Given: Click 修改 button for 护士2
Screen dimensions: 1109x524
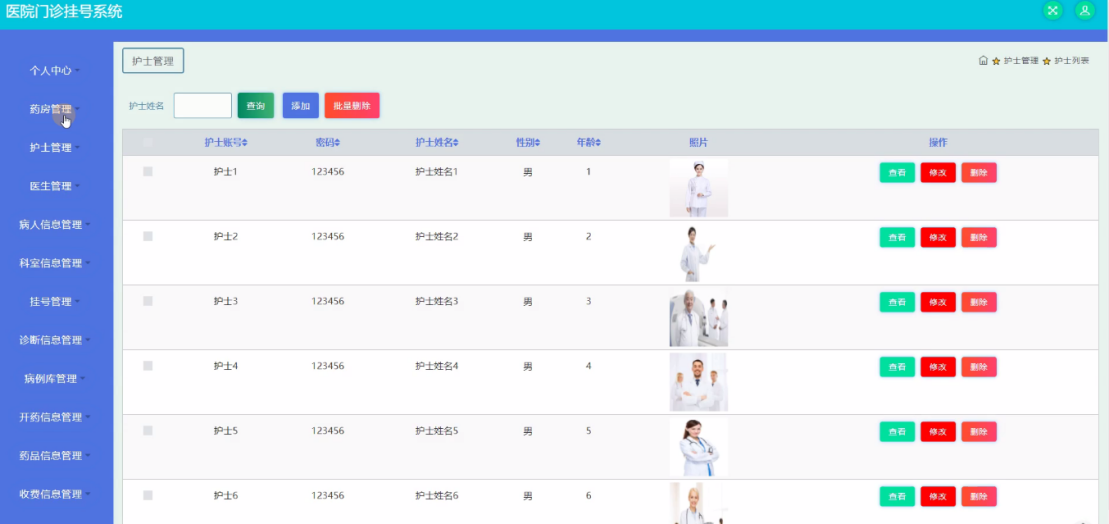Looking at the screenshot, I should [938, 238].
